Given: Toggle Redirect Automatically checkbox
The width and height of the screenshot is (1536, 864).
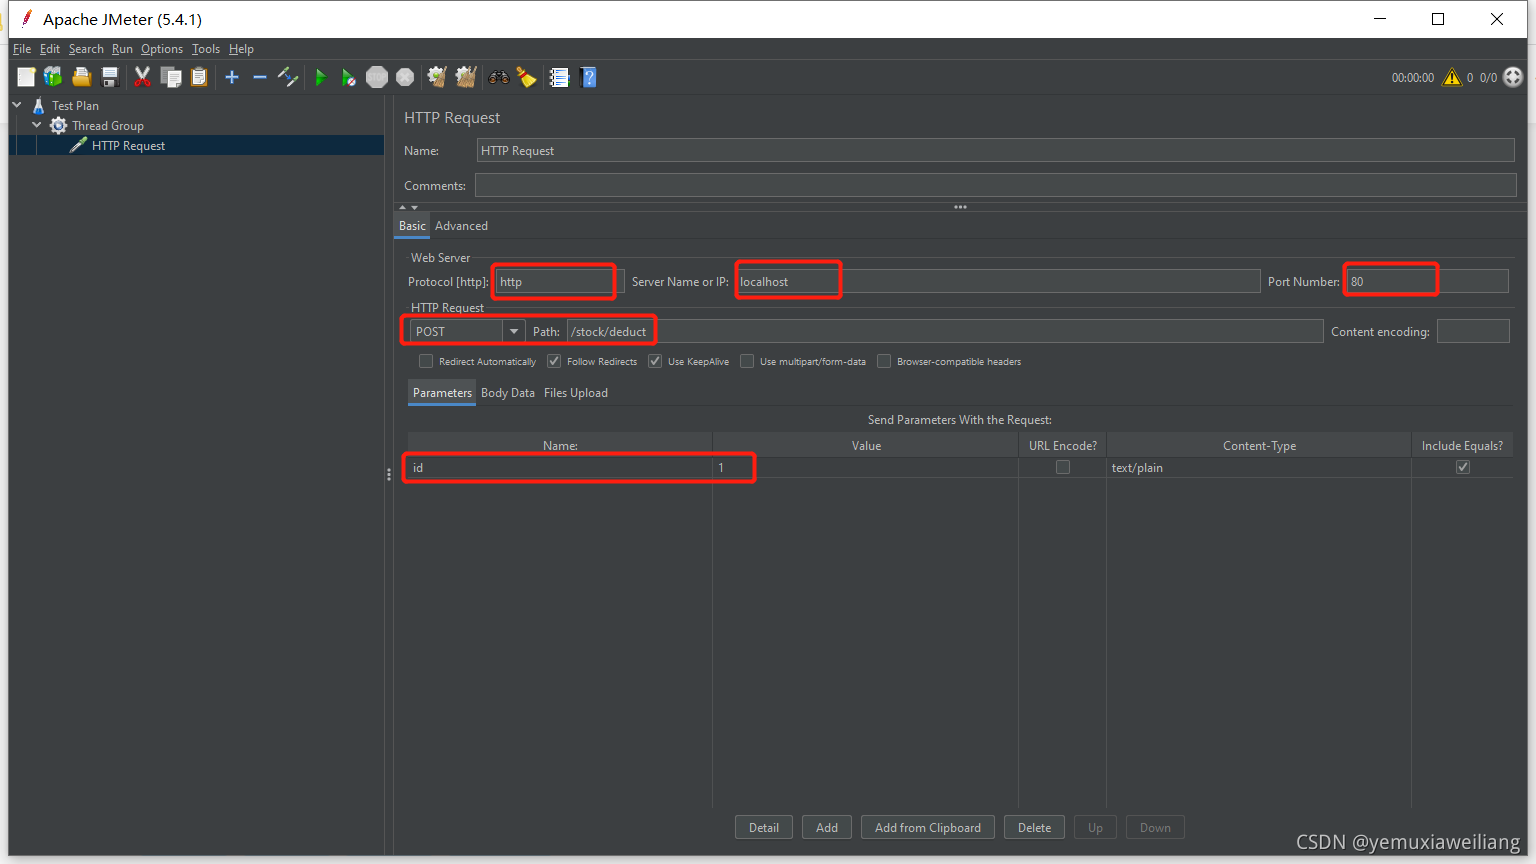Looking at the screenshot, I should click(426, 361).
